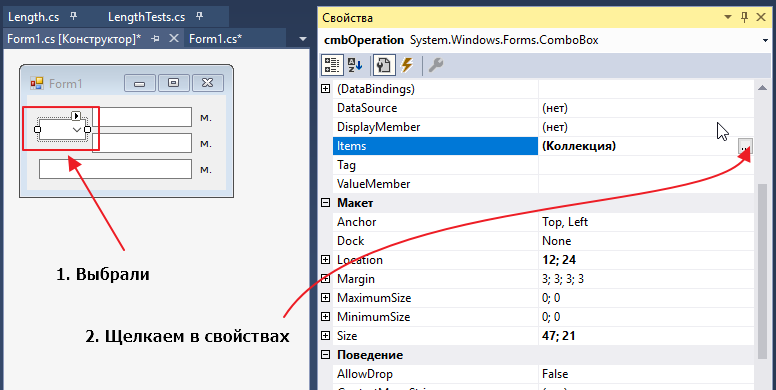
Task: Switch to the Form1.cs* code tab
Action: click(216, 39)
